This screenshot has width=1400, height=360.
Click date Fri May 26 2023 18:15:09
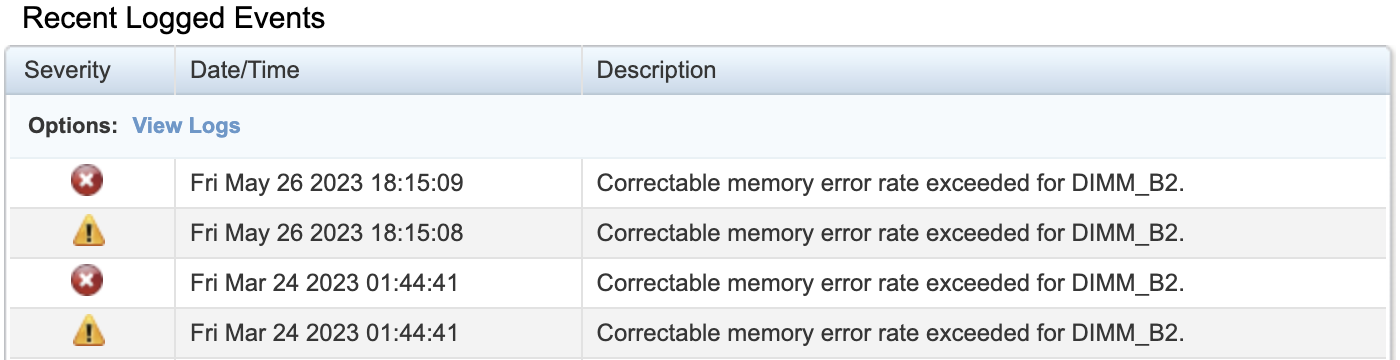[x=327, y=184]
